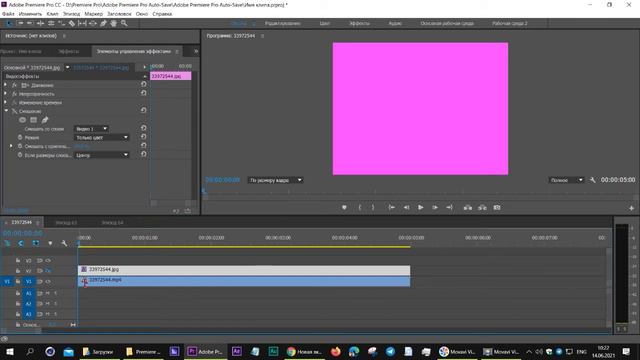This screenshot has width=640, height=360.
Task: Mark in point in Program monitor
Action: 360,208
